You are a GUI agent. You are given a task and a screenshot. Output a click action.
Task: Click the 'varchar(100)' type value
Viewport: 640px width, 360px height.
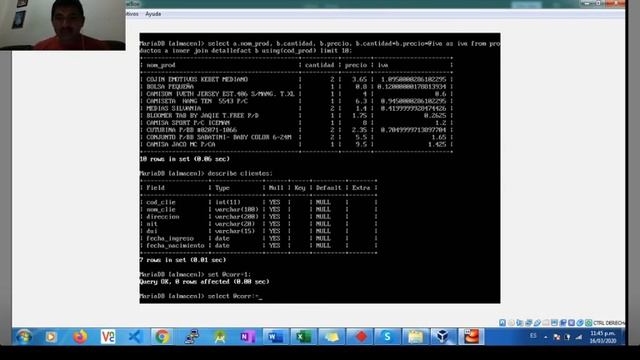(237, 210)
